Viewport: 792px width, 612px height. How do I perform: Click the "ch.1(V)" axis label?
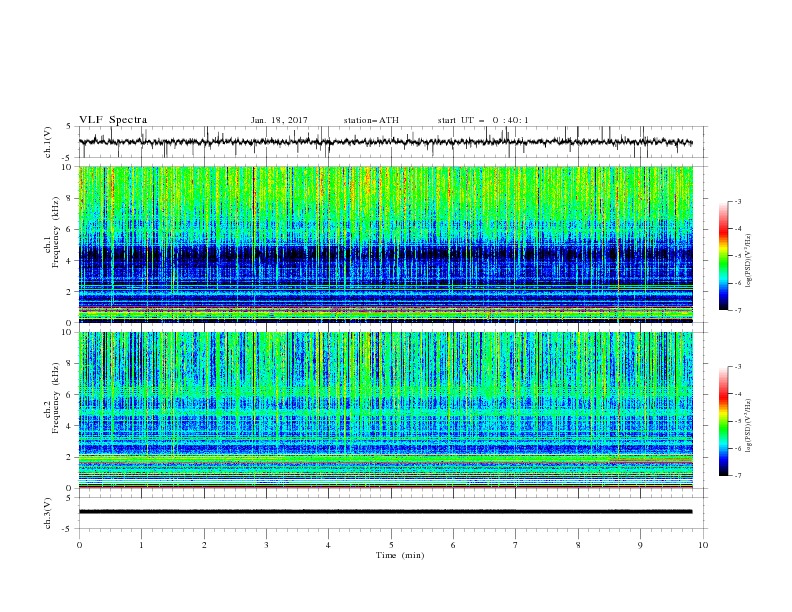tap(48, 142)
